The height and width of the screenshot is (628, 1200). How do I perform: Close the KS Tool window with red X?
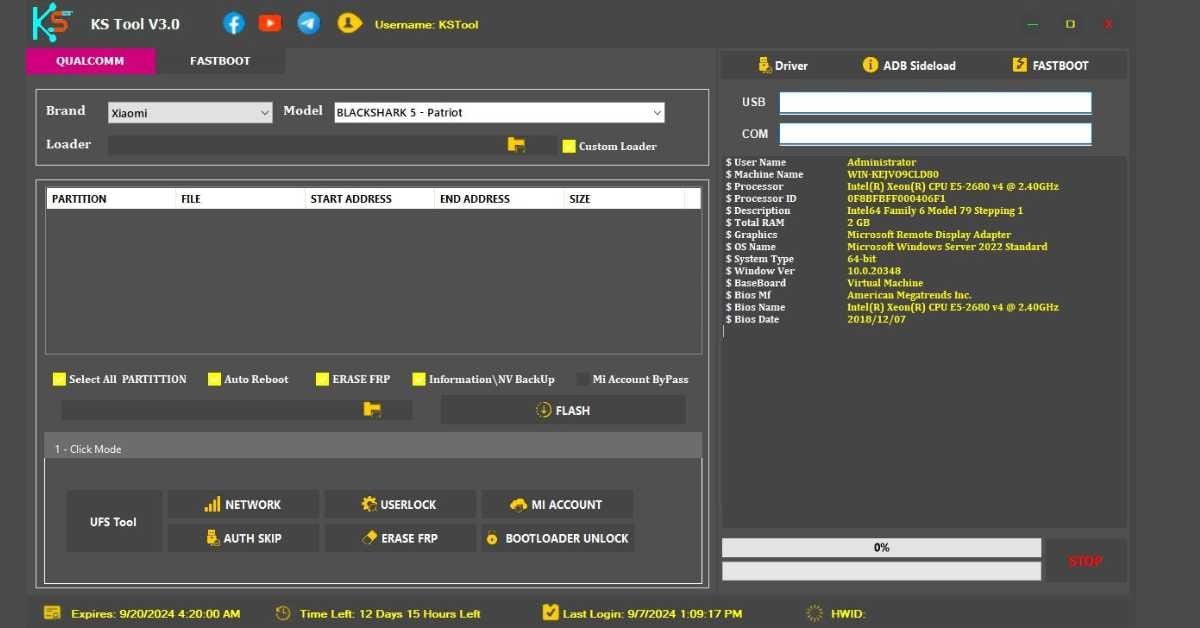1108,24
